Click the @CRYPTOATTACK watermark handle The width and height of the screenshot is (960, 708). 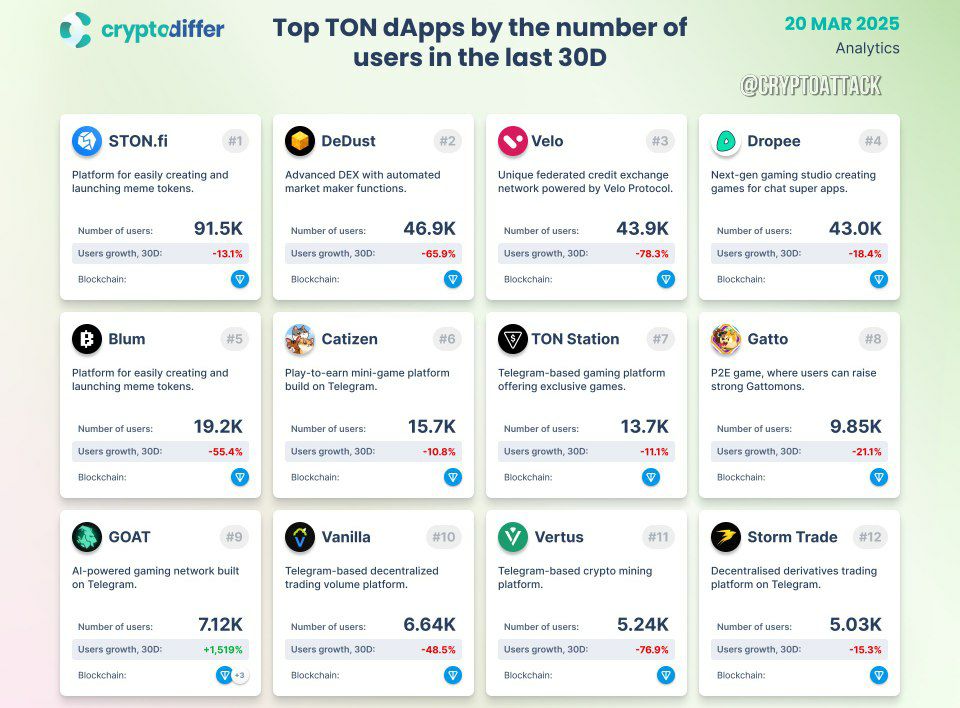pyautogui.click(x=811, y=85)
